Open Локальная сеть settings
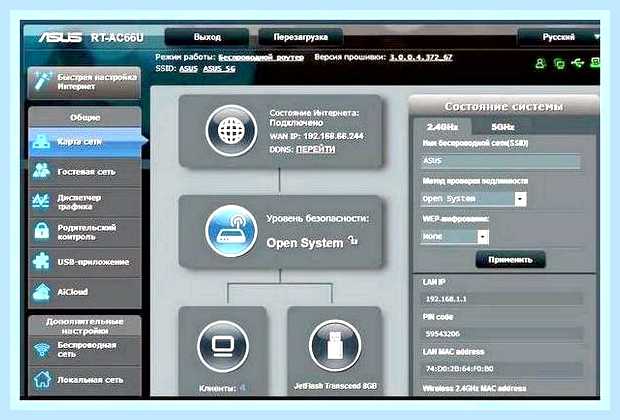The width and height of the screenshot is (620, 420). 85,380
